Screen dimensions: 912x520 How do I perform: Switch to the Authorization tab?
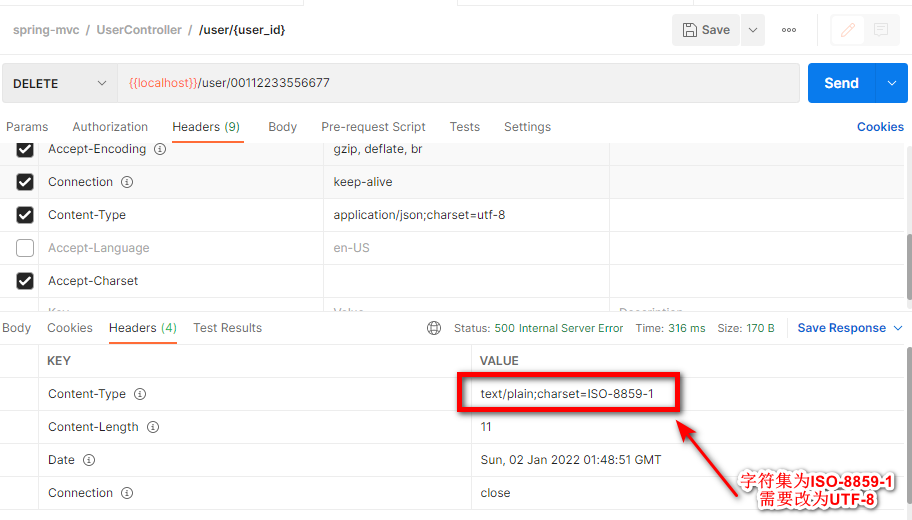pos(110,127)
